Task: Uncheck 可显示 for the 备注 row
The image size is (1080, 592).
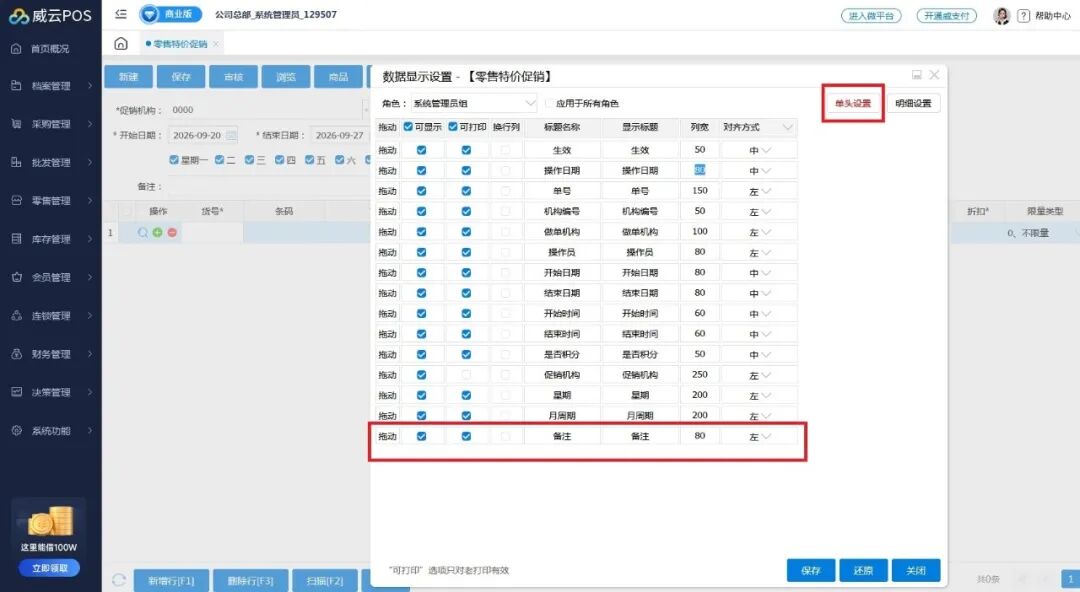Action: point(422,436)
